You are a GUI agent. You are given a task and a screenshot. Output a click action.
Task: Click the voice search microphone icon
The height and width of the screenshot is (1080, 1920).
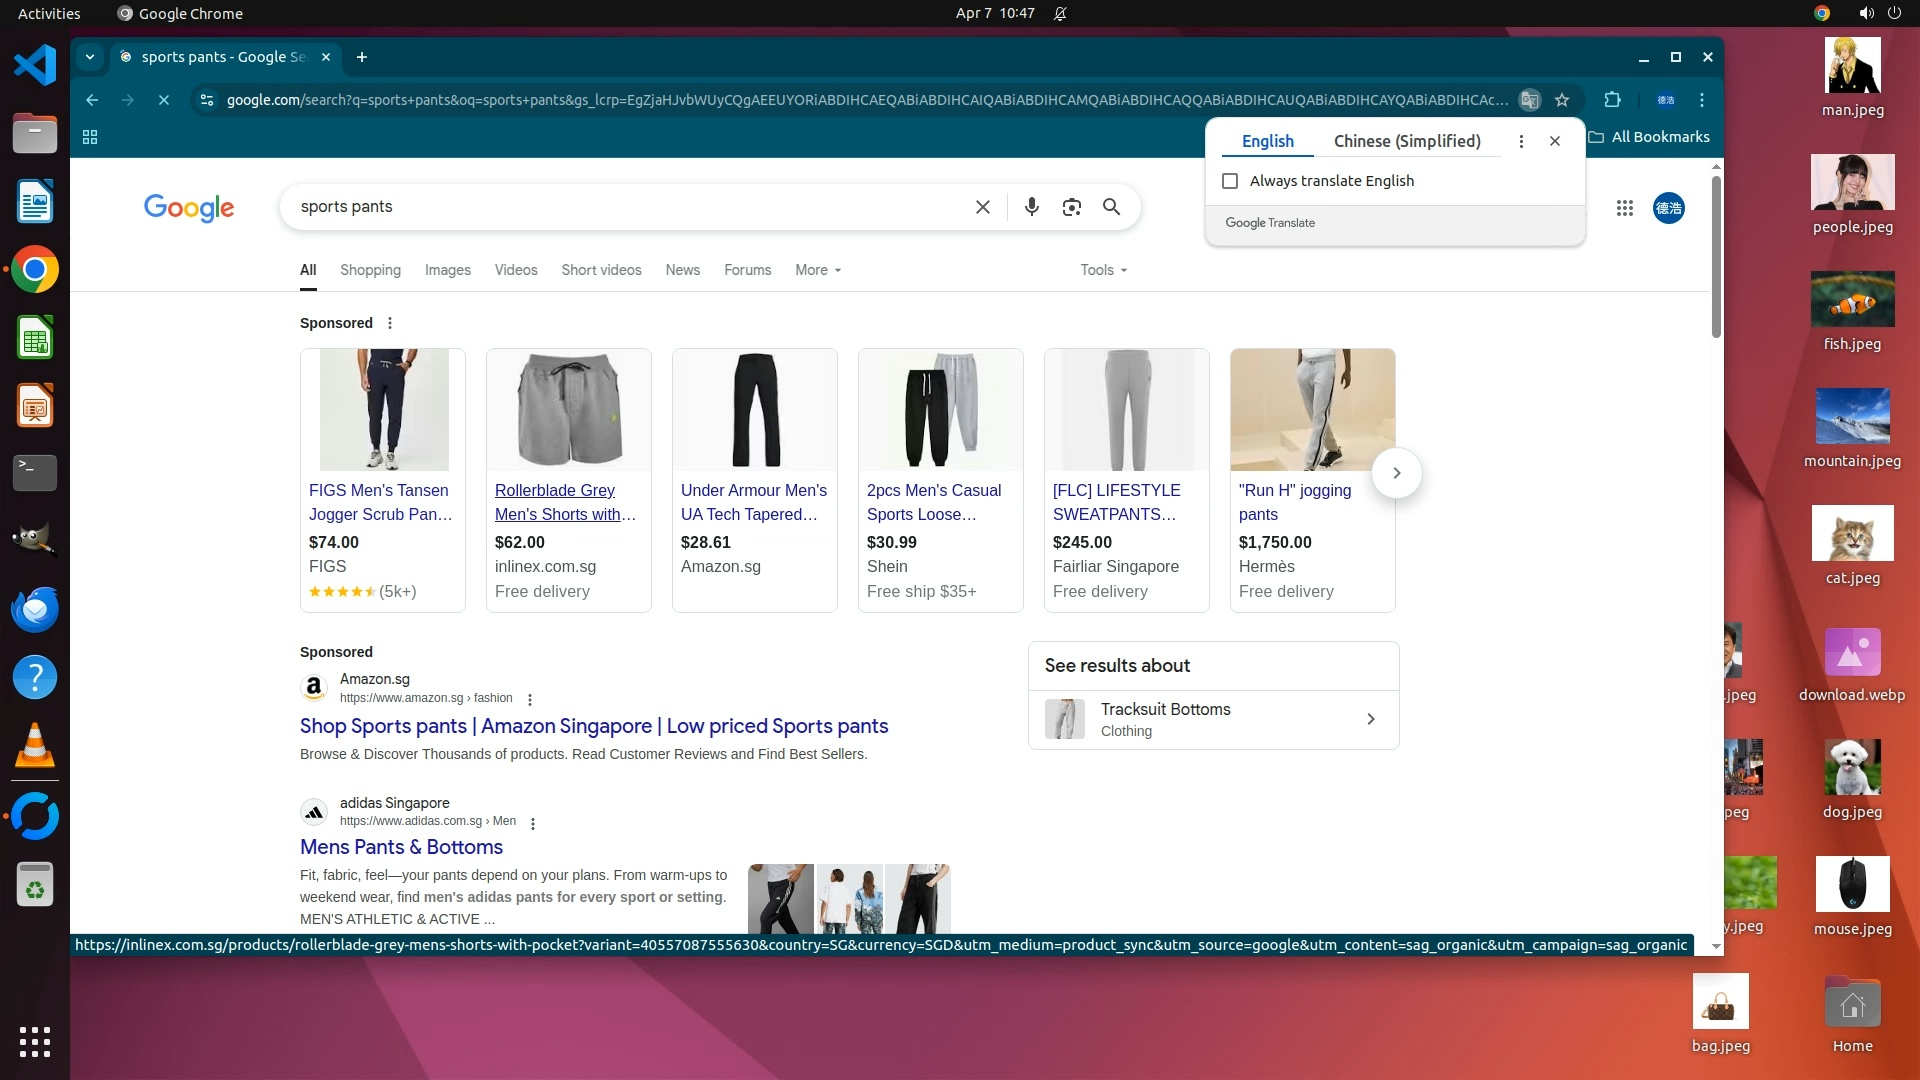click(1031, 207)
